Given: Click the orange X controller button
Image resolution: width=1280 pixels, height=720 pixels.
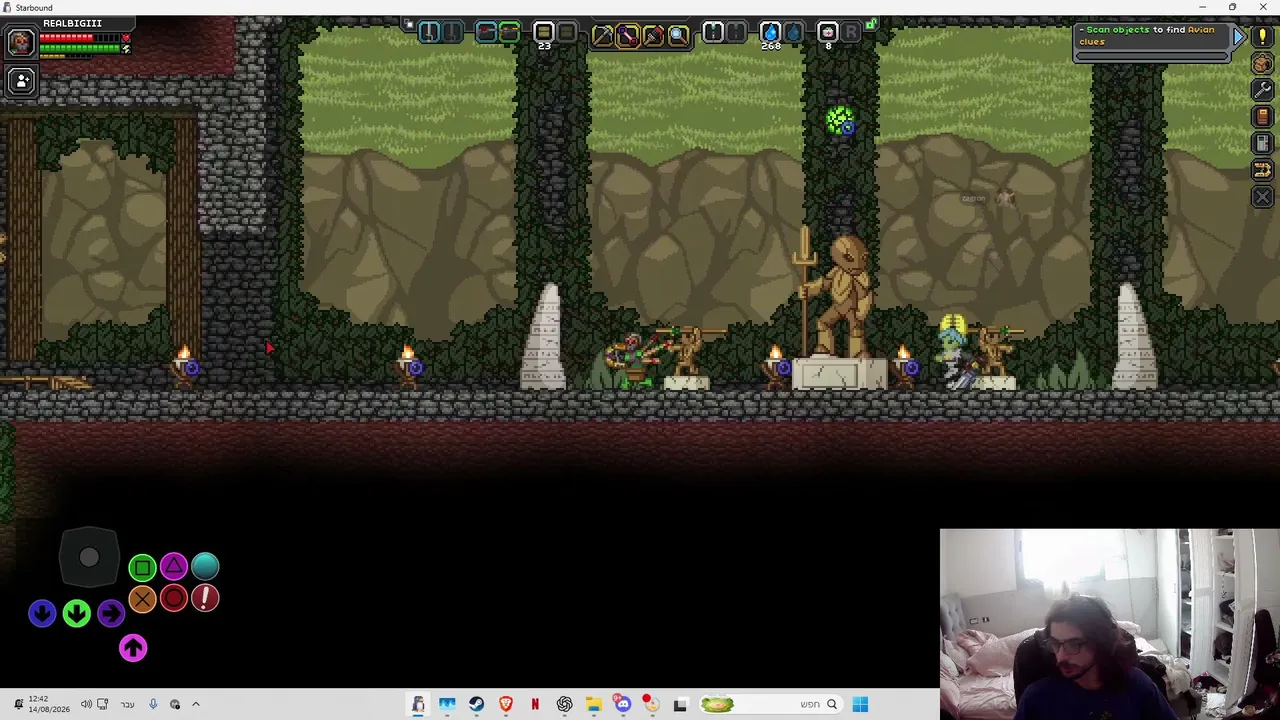Looking at the screenshot, I should (x=142, y=599).
